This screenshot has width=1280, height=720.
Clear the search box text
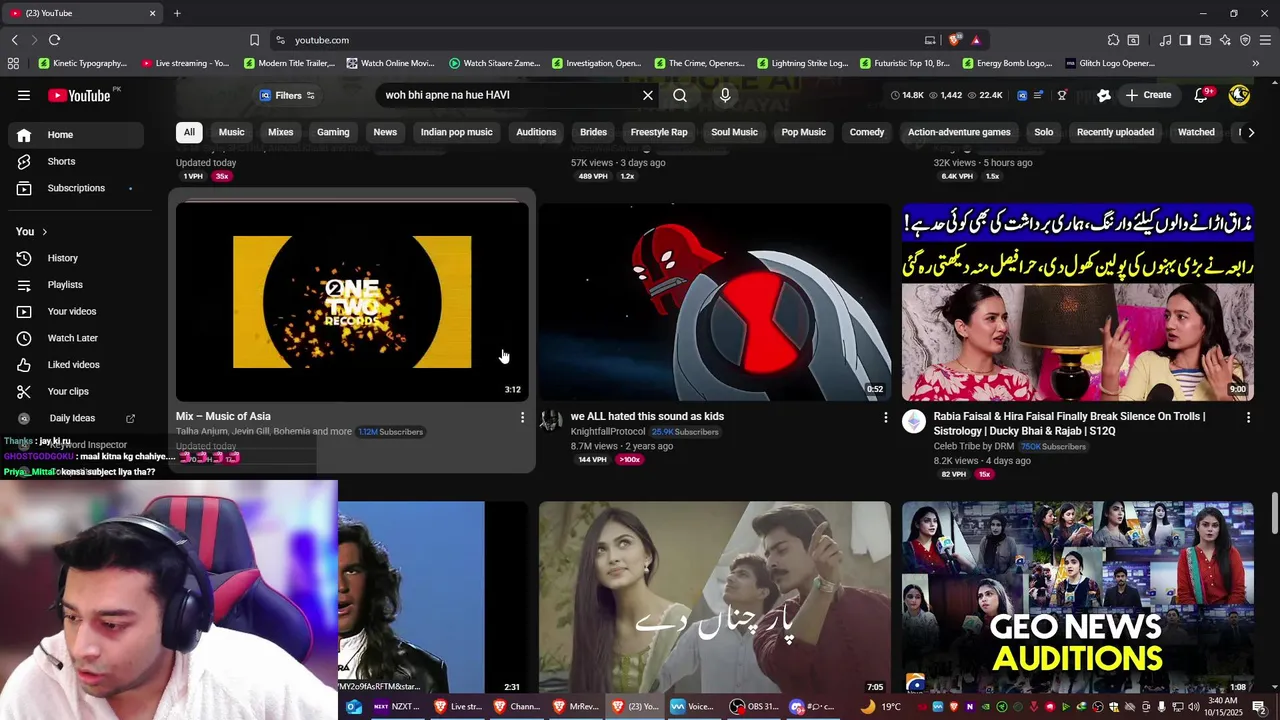(648, 95)
